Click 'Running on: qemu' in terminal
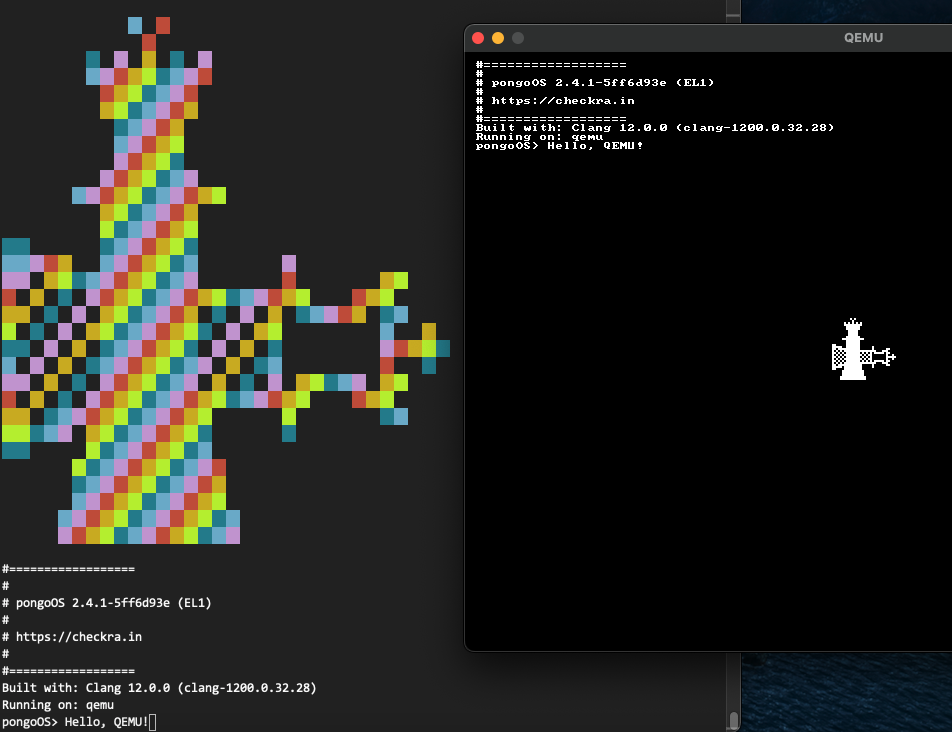This screenshot has width=952, height=732. (x=58, y=705)
